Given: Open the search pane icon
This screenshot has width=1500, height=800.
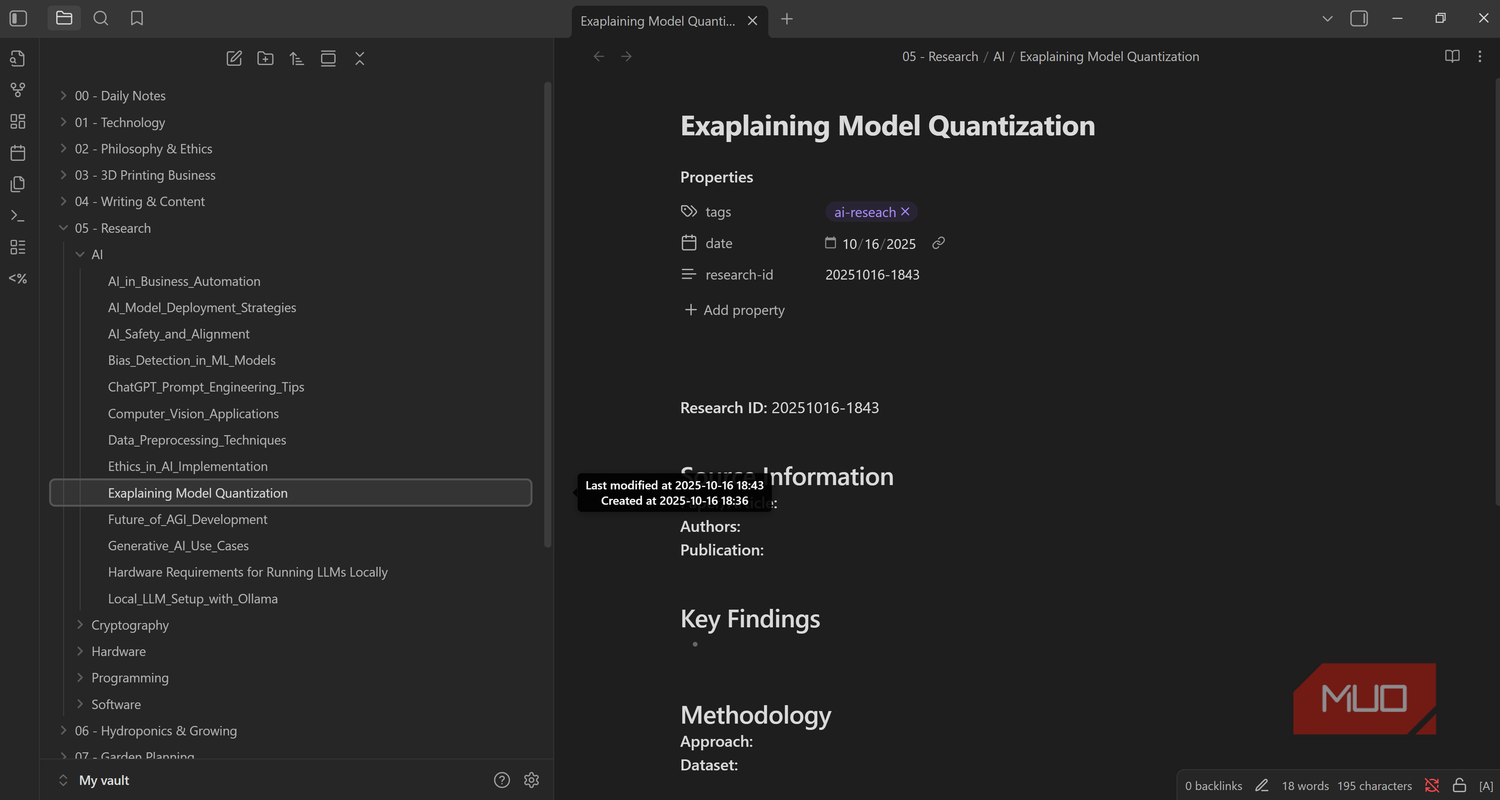Looking at the screenshot, I should (x=100, y=18).
